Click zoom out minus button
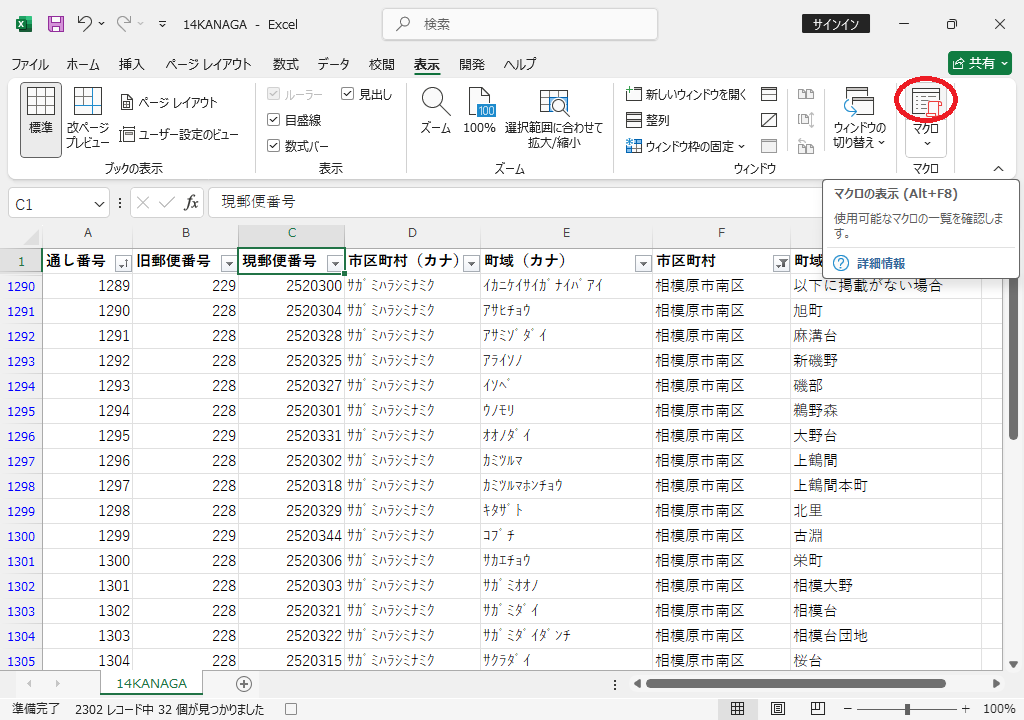This screenshot has height=720, width=1024. [848, 709]
